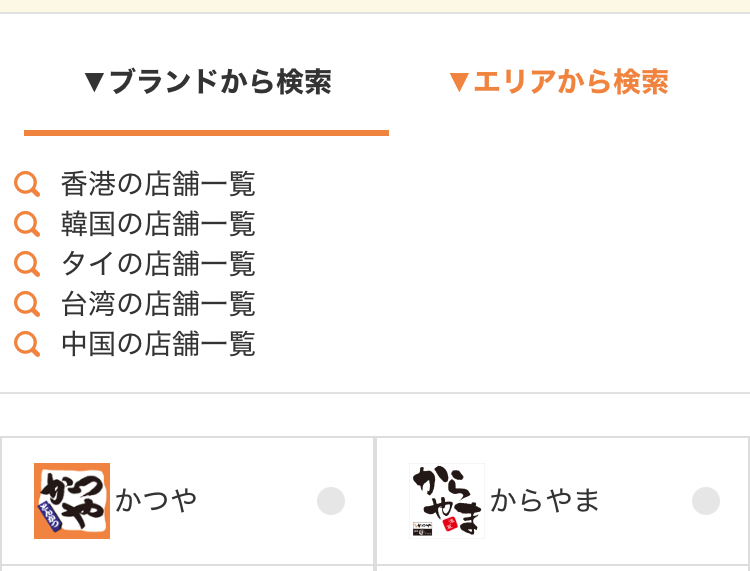Viewport: 750px width, 571px height.
Task: Click the magnifier icon beside 台湾の店舗一覧
Action: click(27, 304)
